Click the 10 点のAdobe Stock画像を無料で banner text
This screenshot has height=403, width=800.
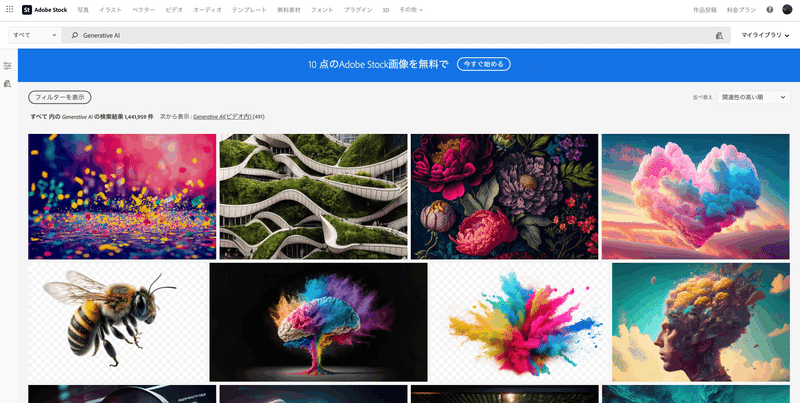pyautogui.click(x=378, y=64)
